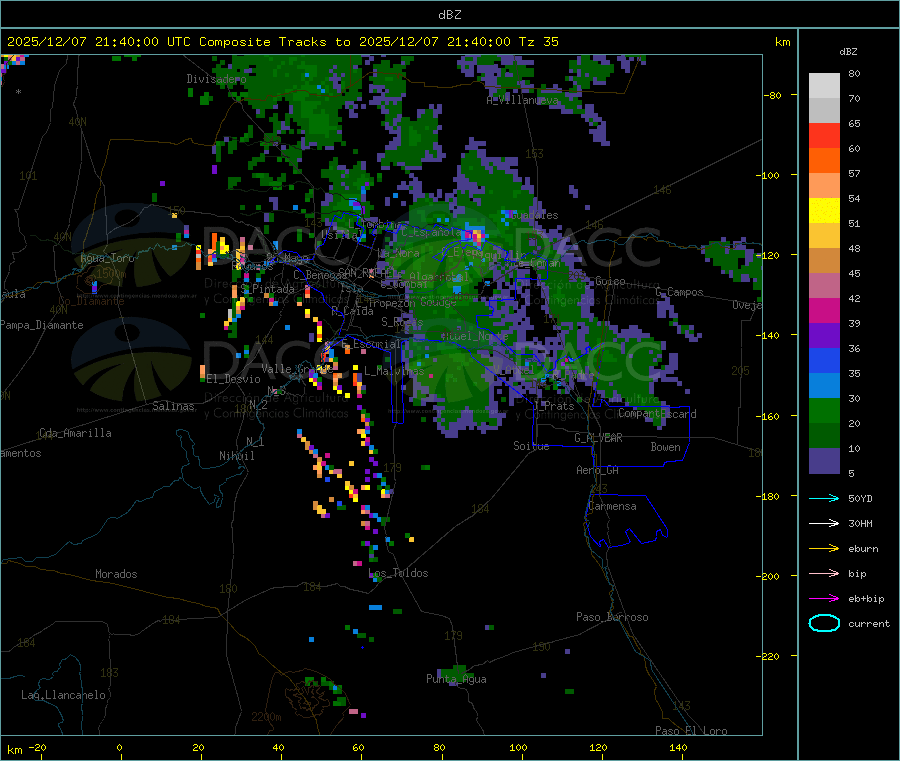Image resolution: width=900 pixels, height=761 pixels.
Task: Select the pink bip arrow legend symbol
Action: pyautogui.click(x=824, y=573)
